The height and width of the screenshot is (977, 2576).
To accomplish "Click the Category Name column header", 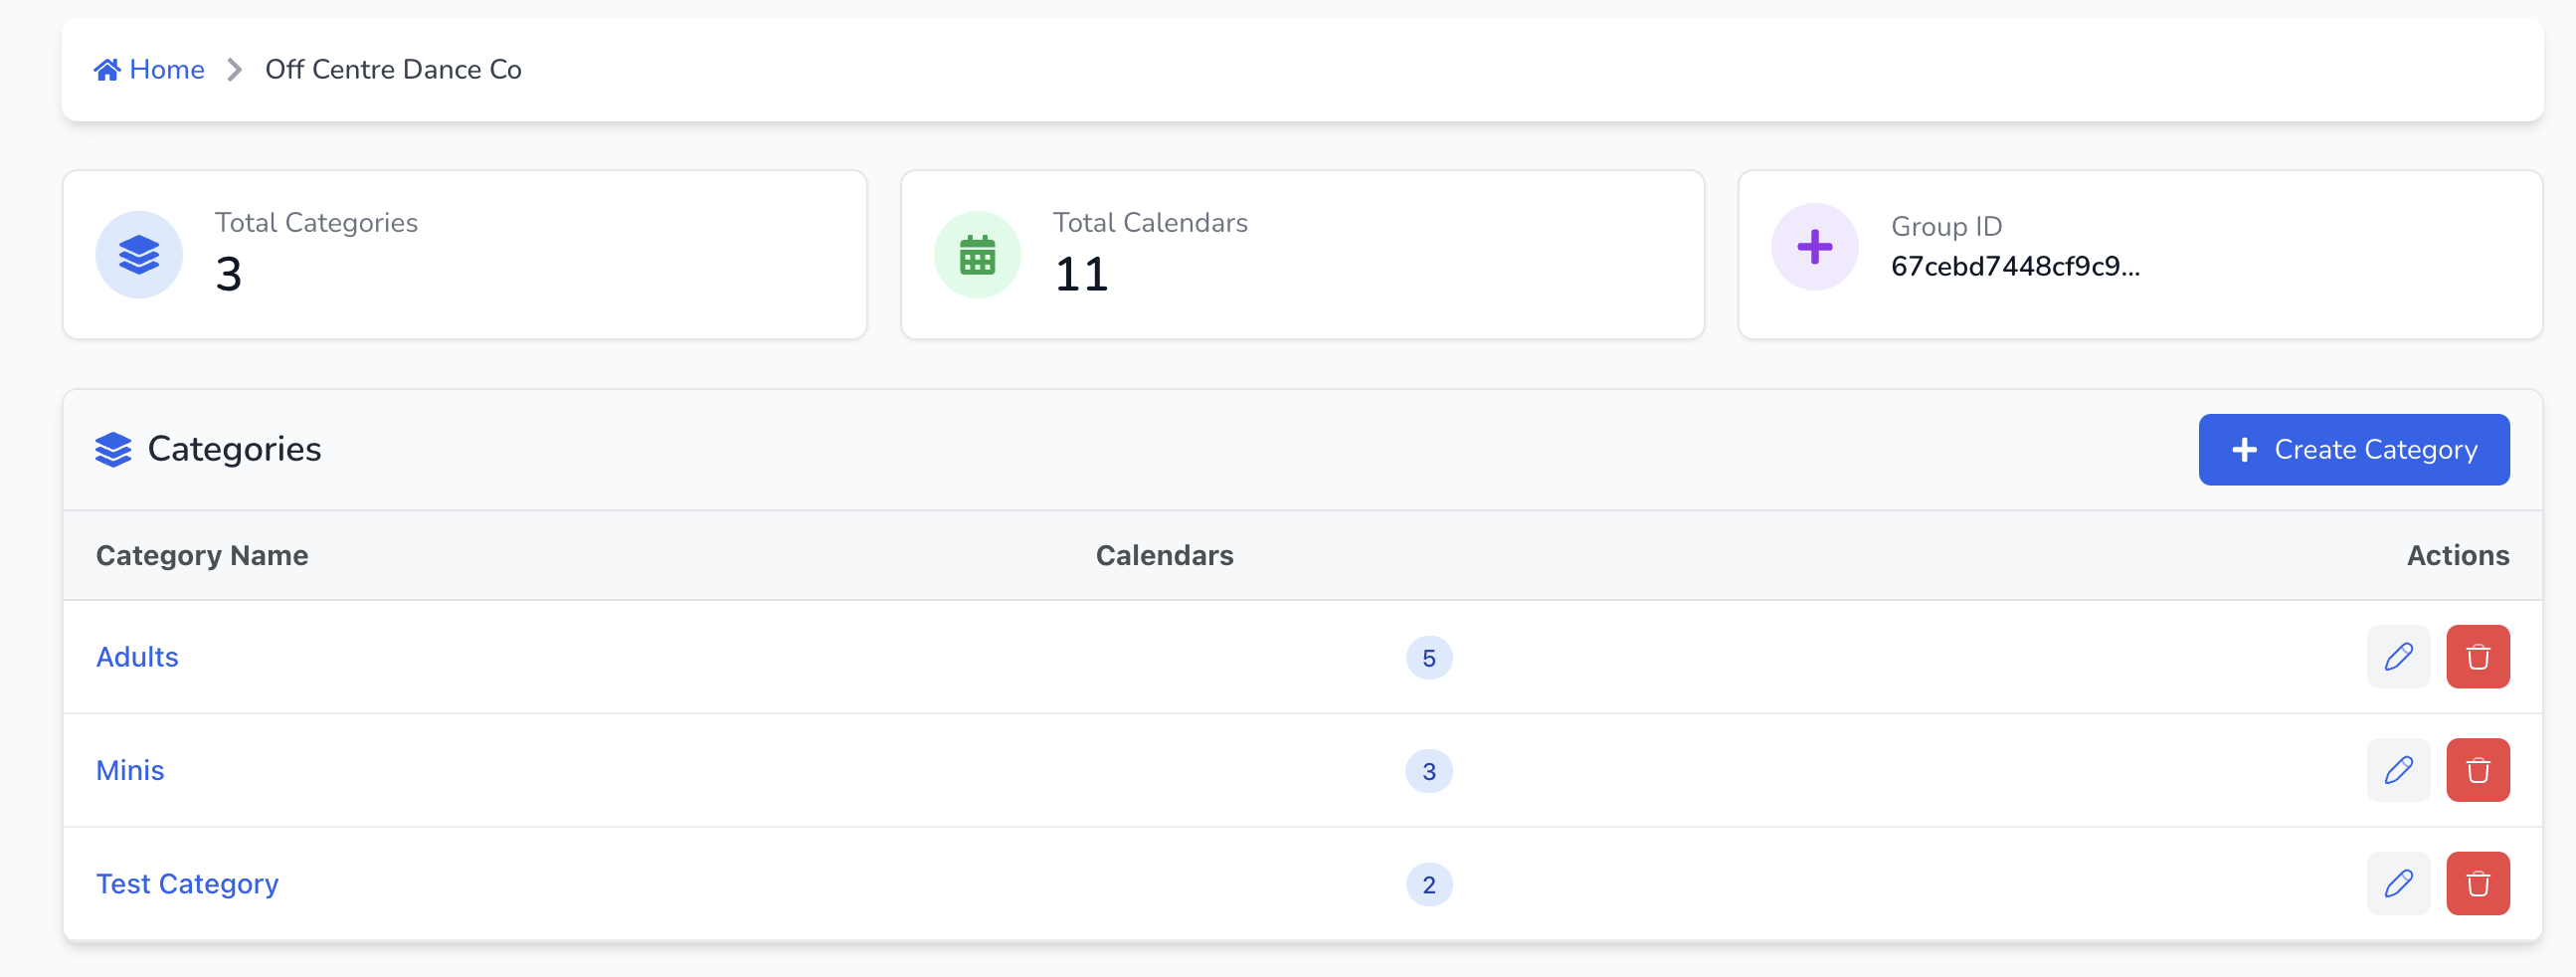I will (202, 555).
